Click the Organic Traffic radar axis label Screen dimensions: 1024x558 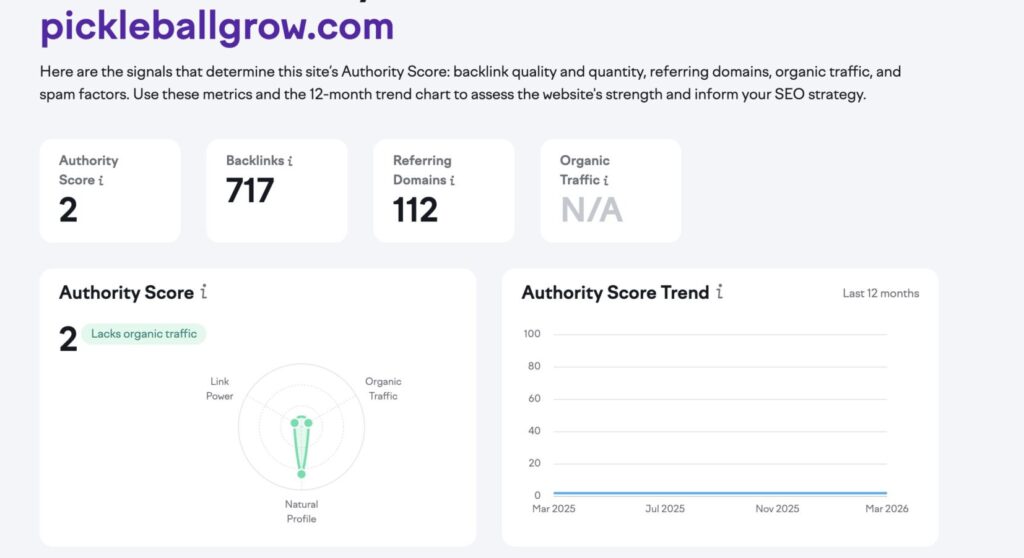(x=383, y=389)
